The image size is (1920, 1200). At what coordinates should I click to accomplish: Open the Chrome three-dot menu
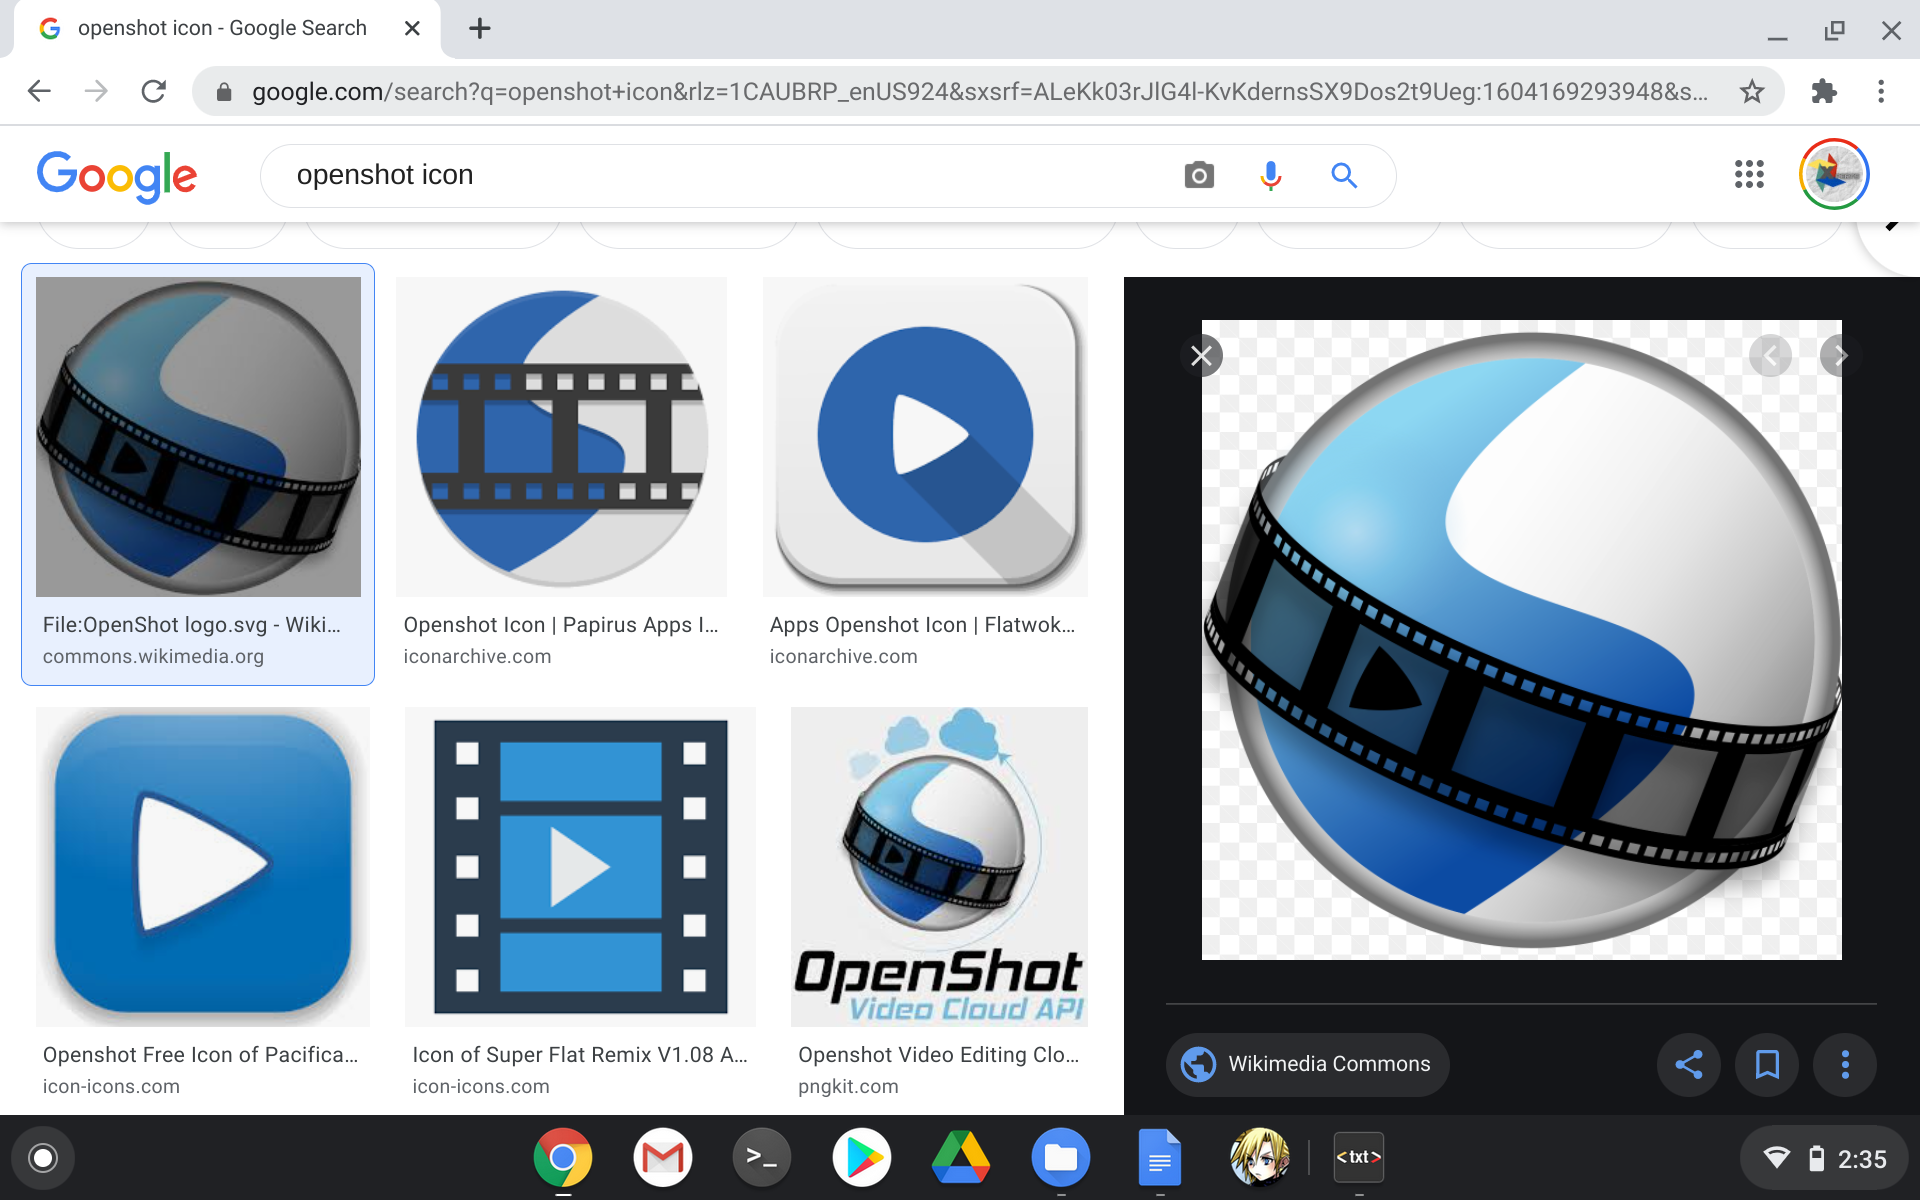click(1881, 91)
